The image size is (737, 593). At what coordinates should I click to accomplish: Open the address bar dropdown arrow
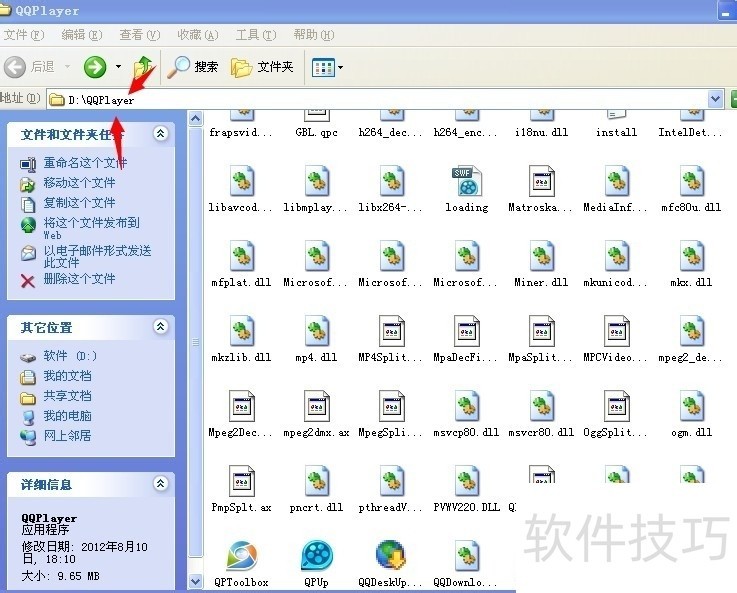coord(715,99)
